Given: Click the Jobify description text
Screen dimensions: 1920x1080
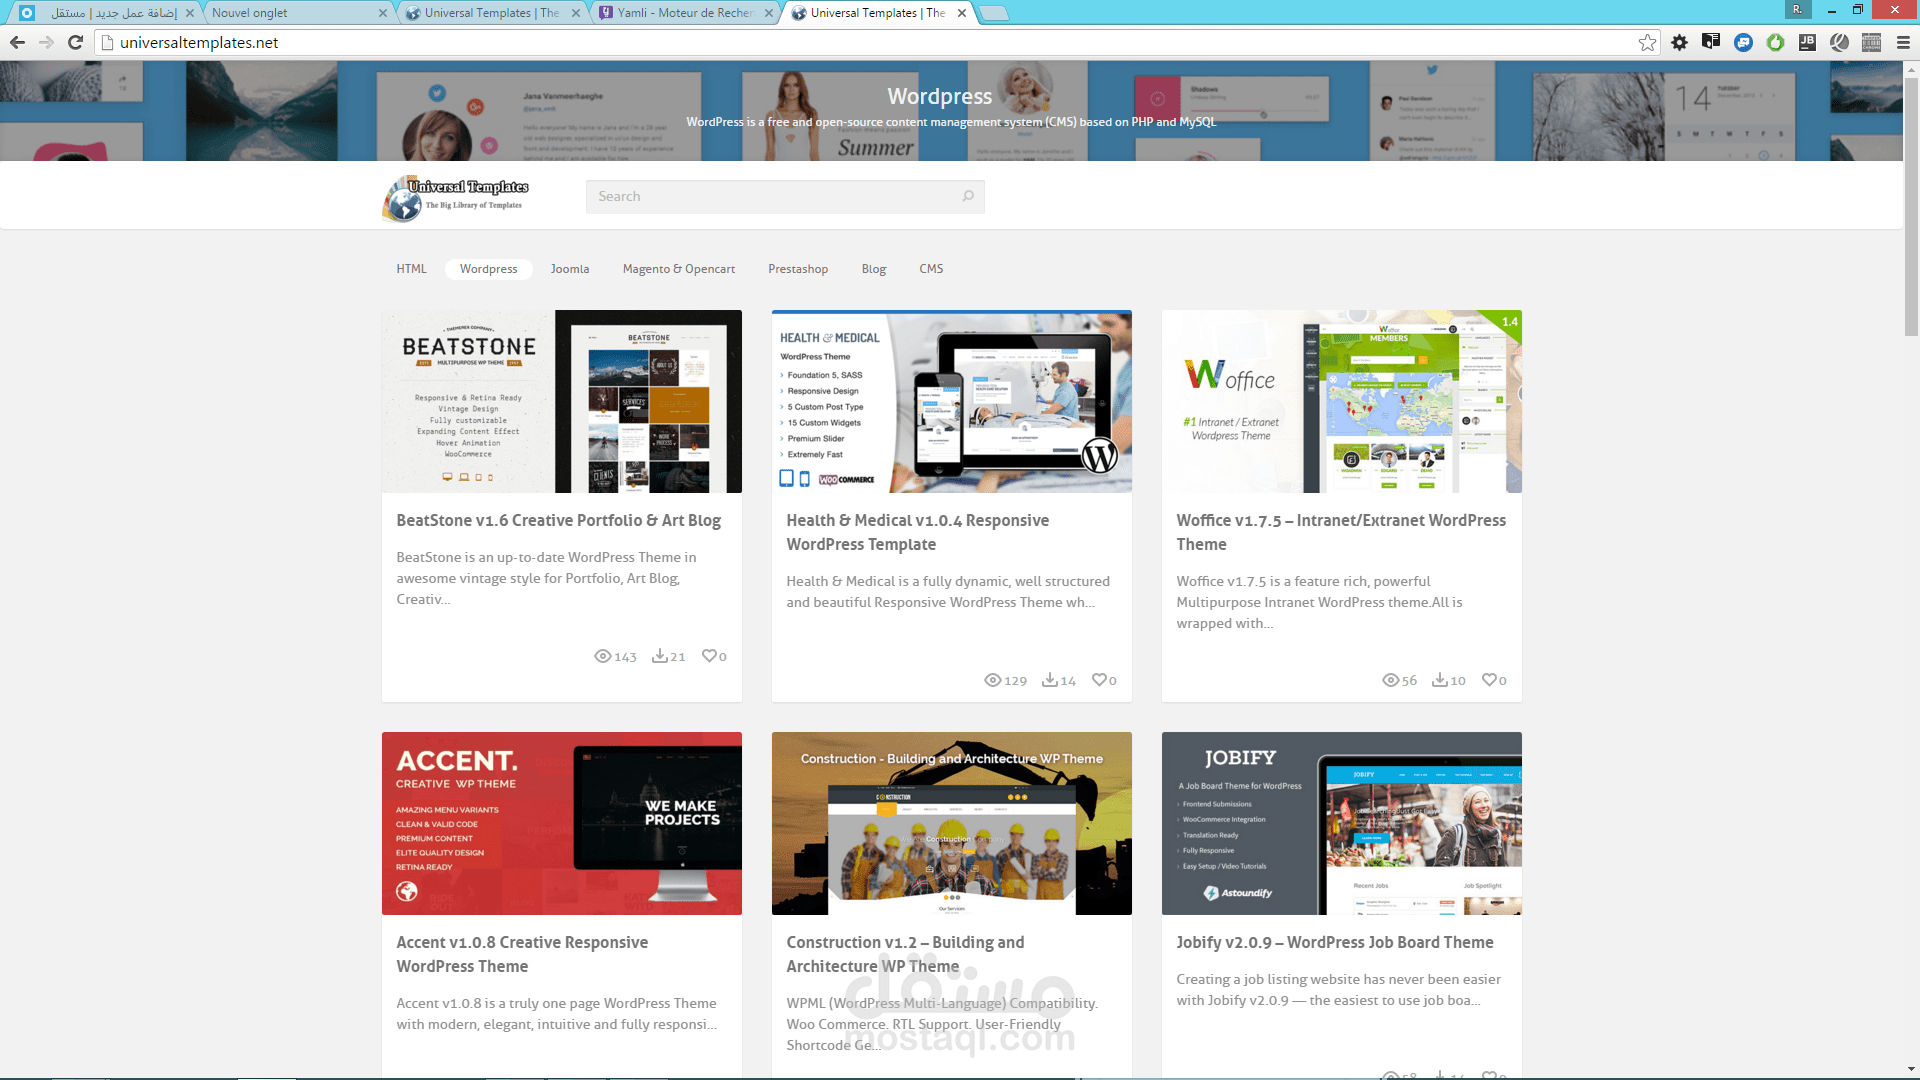Looking at the screenshot, I should pyautogui.click(x=1338, y=990).
